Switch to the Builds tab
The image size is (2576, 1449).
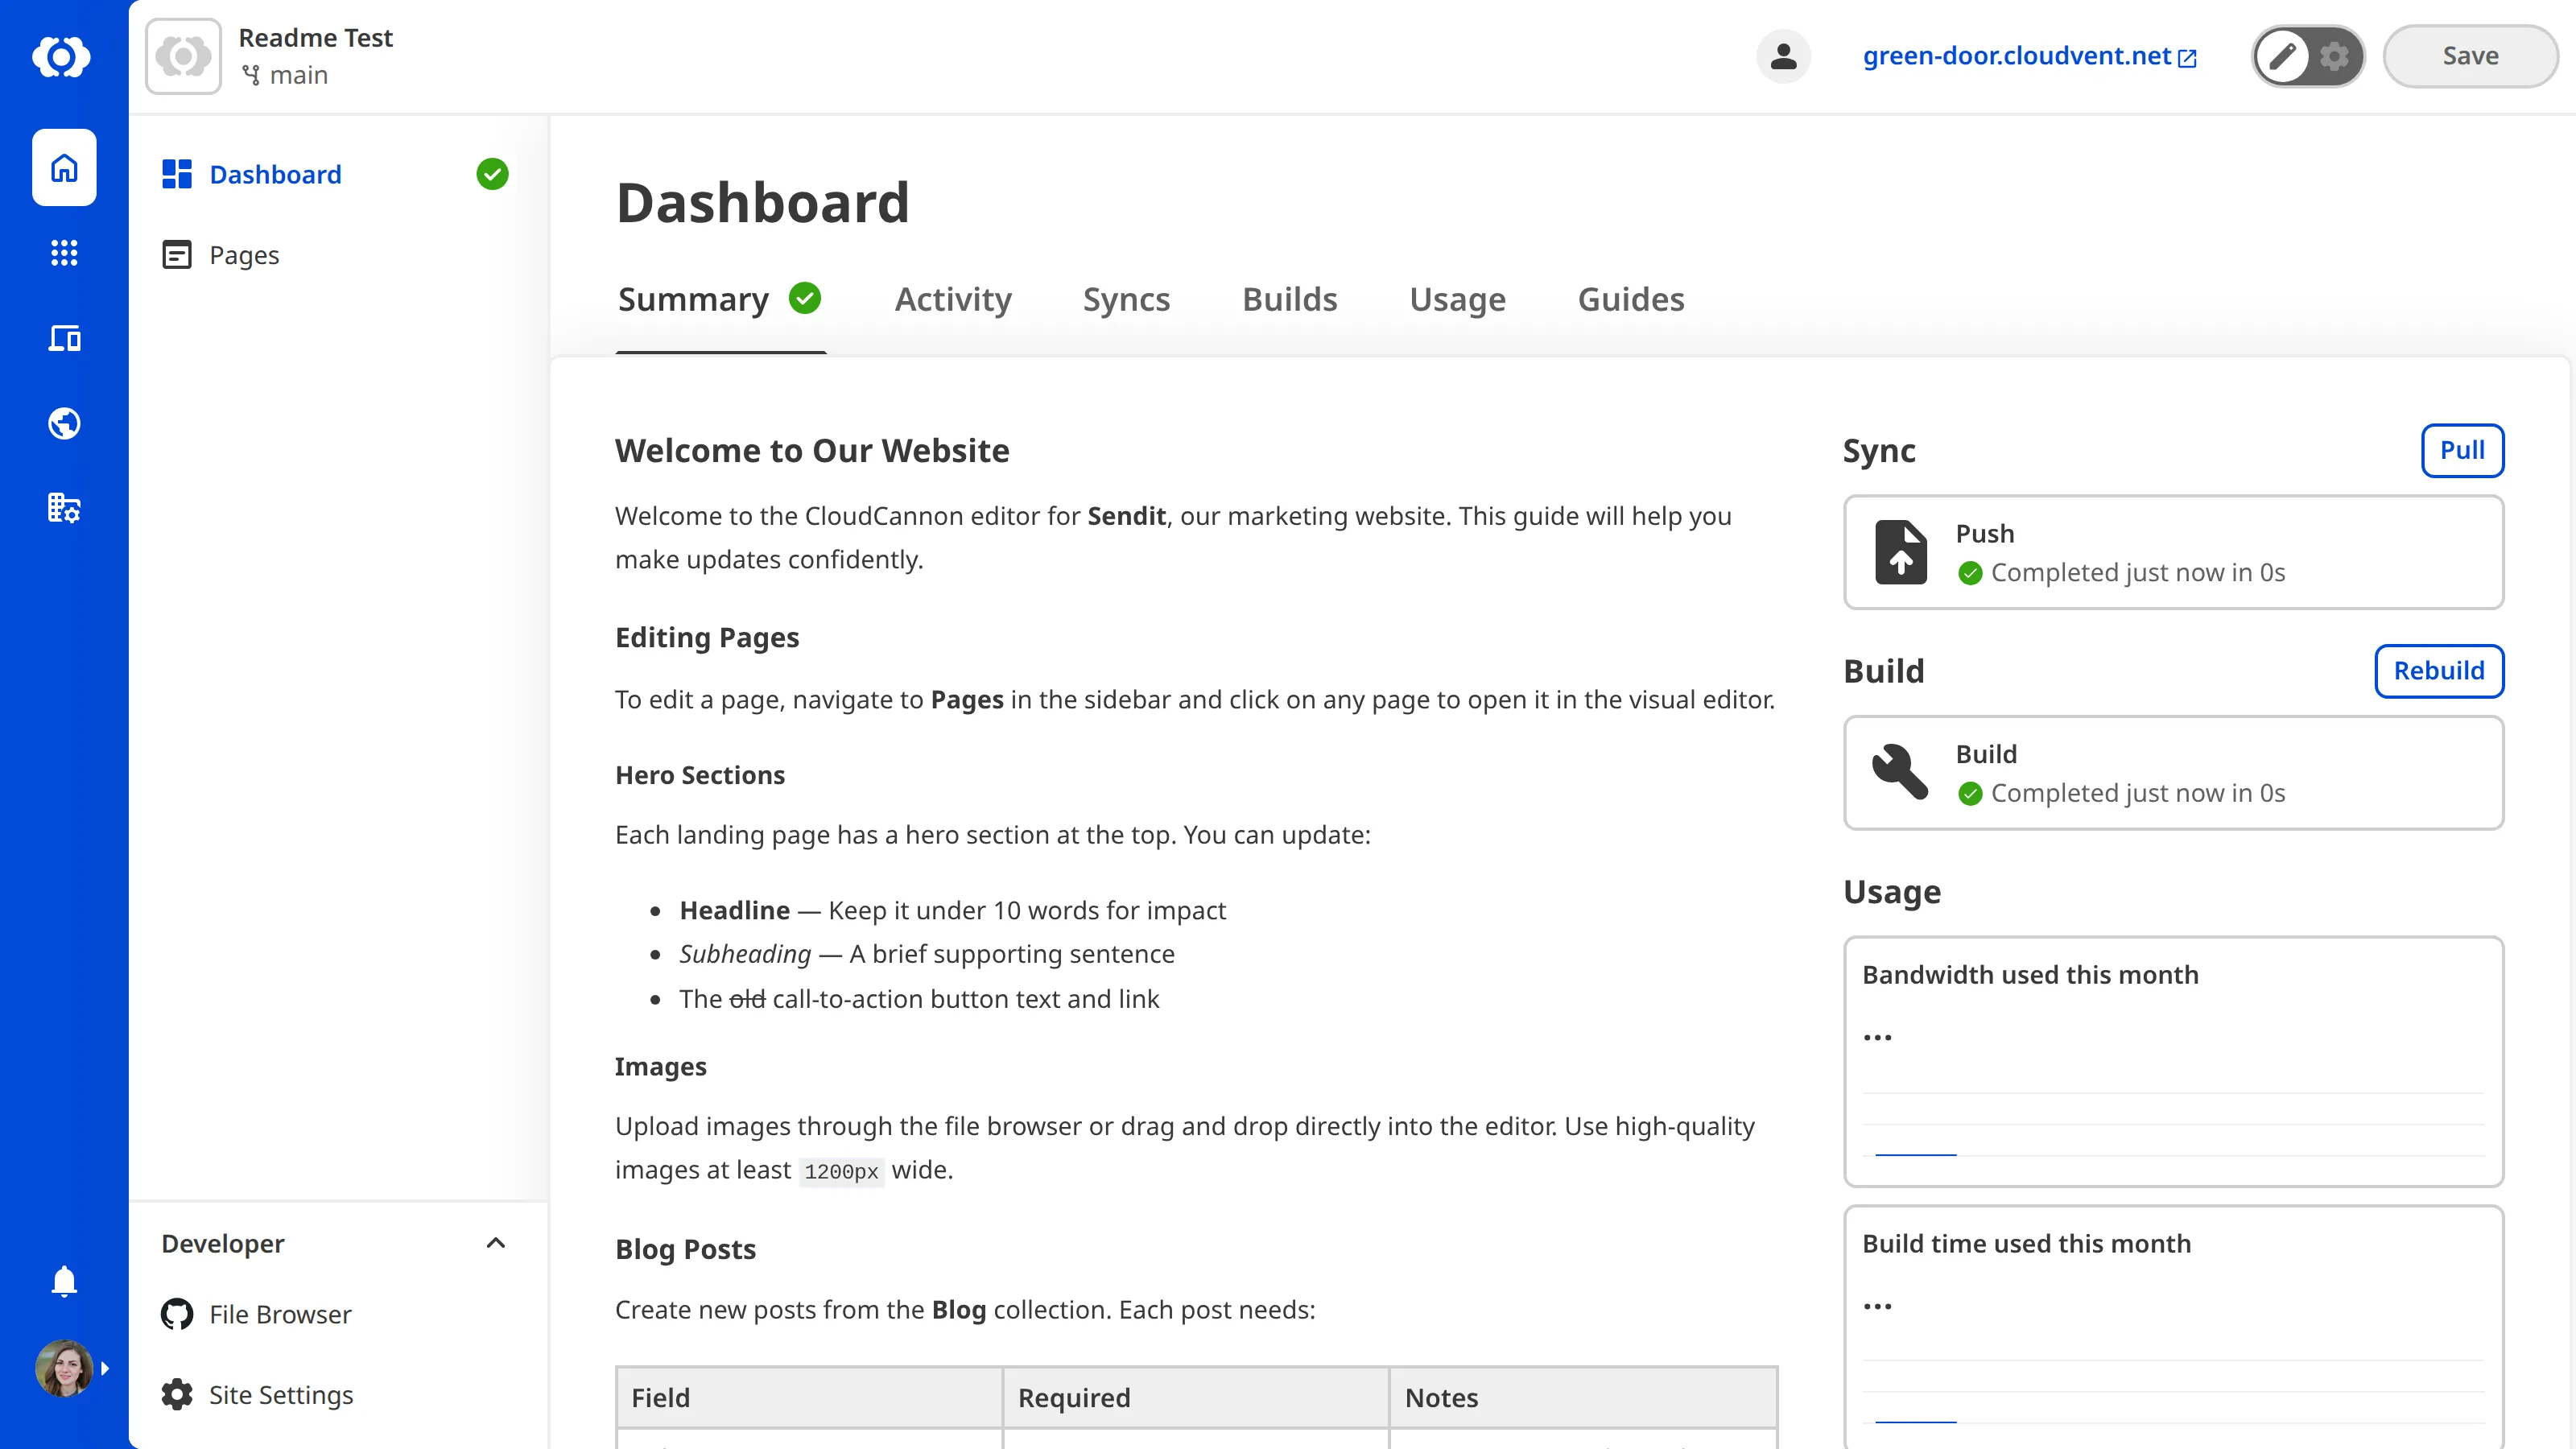tap(1289, 298)
